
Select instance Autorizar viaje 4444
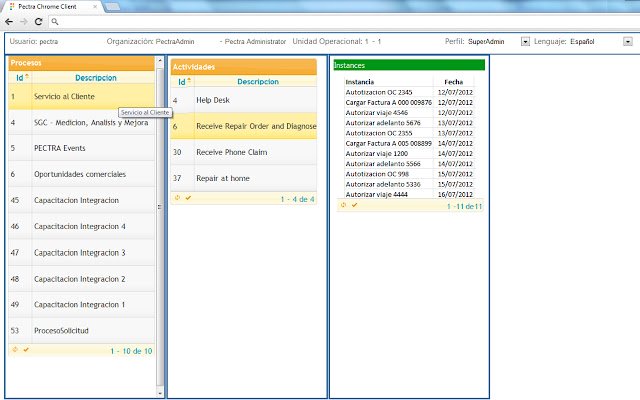[409, 194]
